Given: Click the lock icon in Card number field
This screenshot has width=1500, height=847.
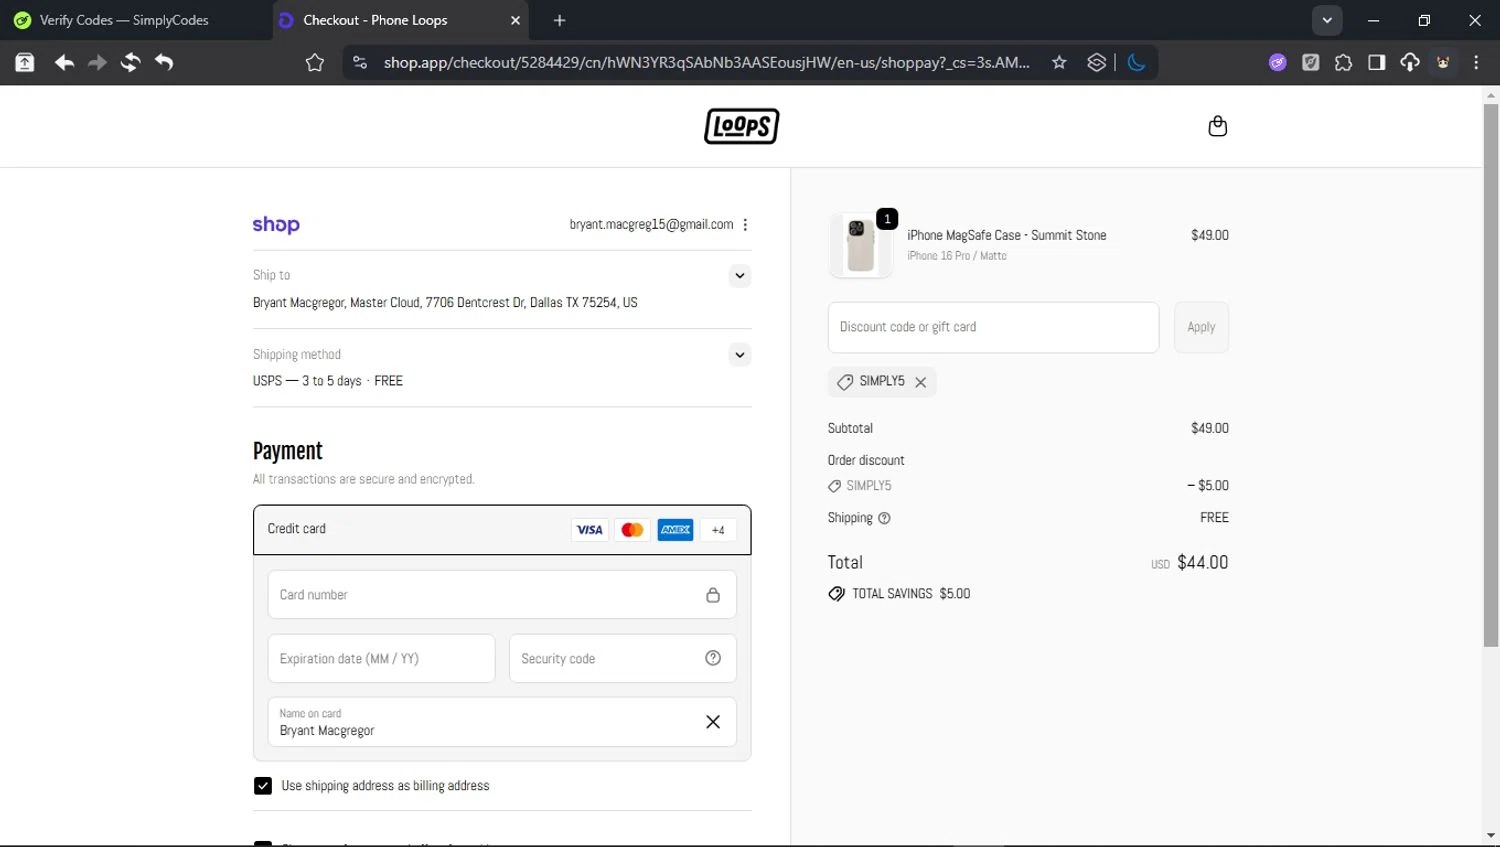Looking at the screenshot, I should [x=713, y=595].
